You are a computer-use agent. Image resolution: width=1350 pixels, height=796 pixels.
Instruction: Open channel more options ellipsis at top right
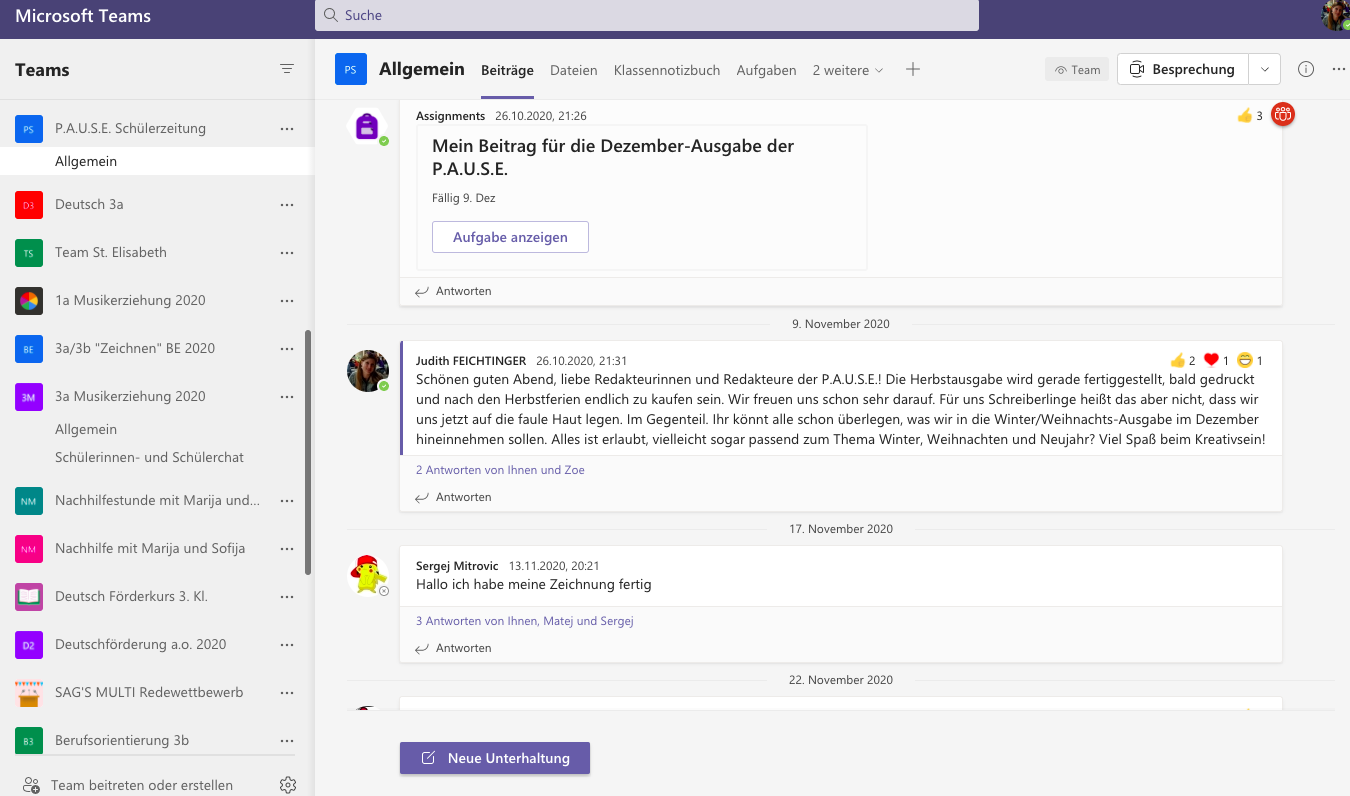[1339, 69]
